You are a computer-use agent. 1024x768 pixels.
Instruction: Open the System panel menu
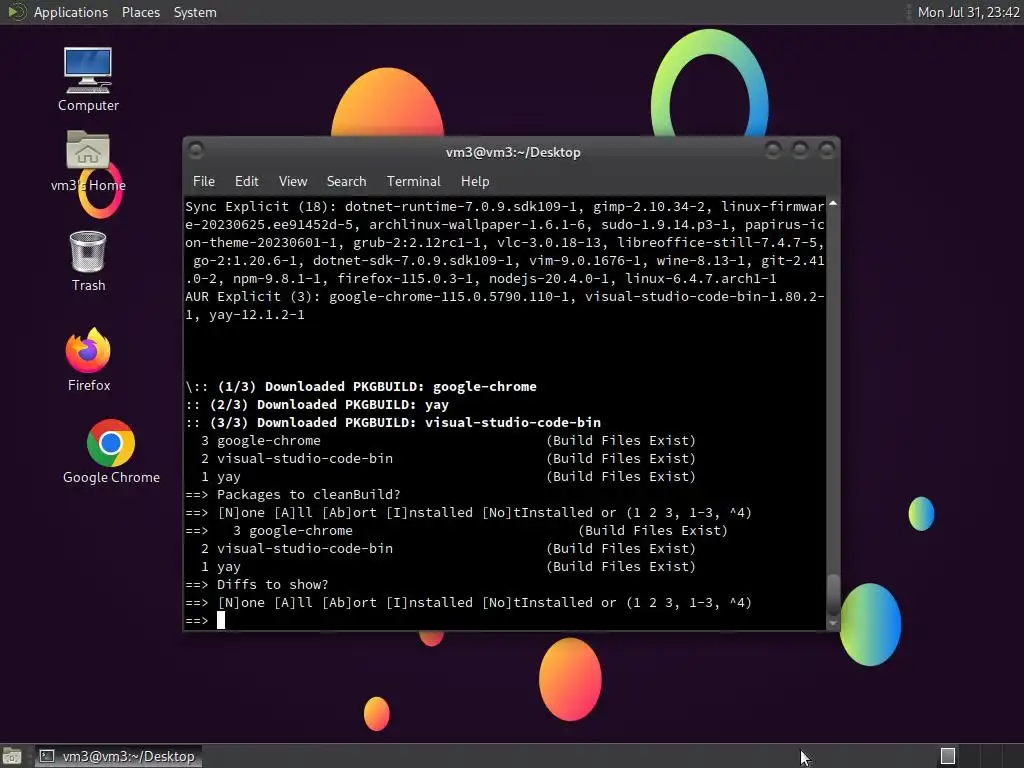pos(195,12)
